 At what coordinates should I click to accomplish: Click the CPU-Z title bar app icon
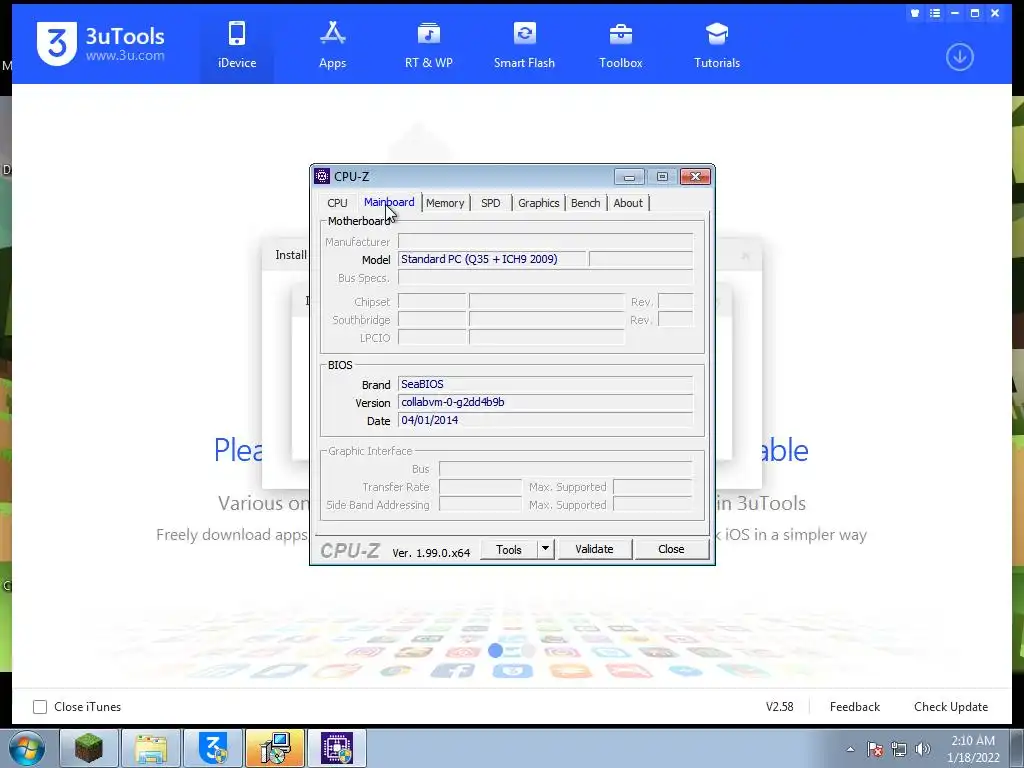322,176
